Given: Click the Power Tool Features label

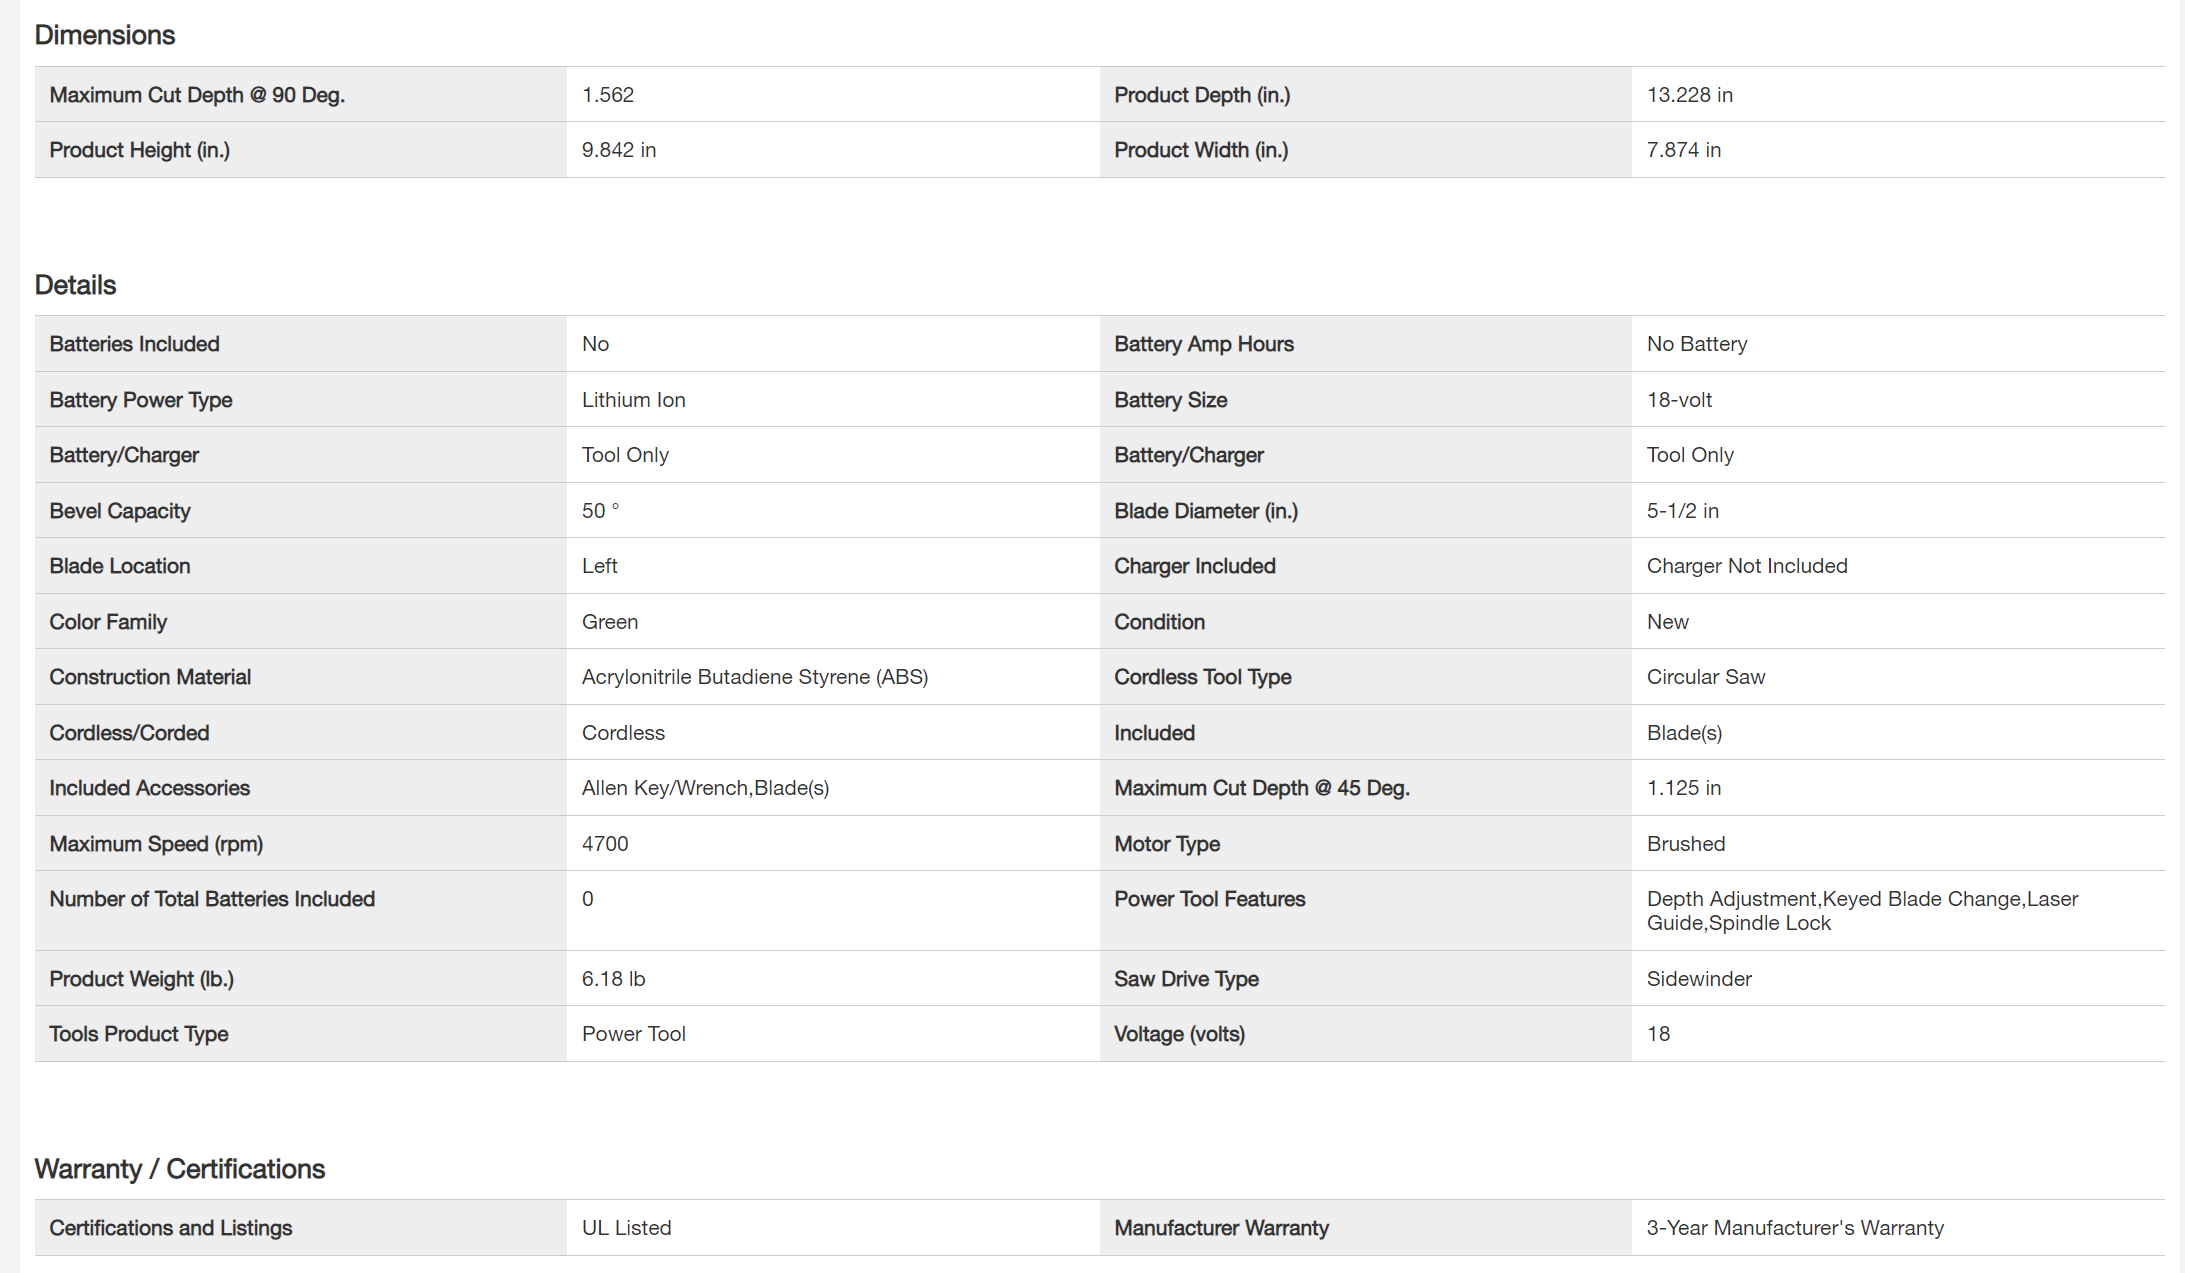Looking at the screenshot, I should [x=1209, y=899].
